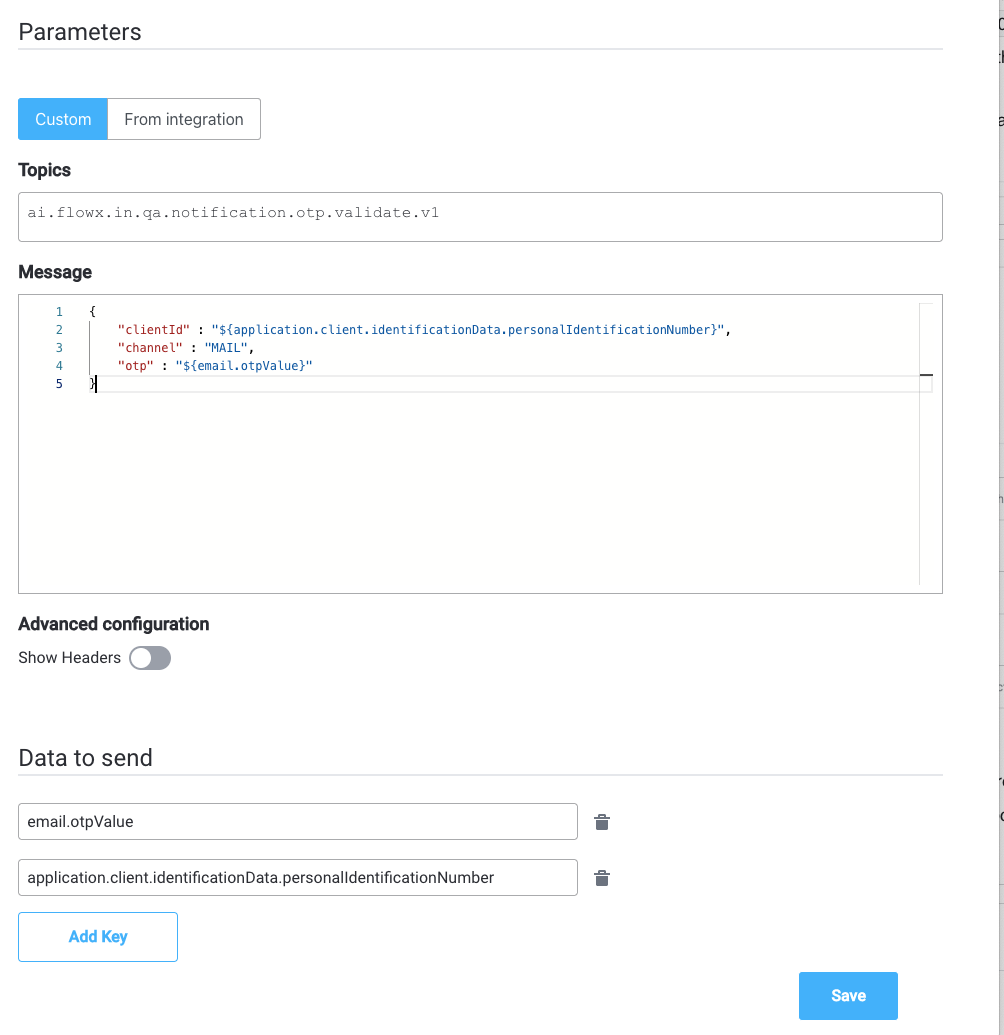Click the Save button

click(x=848, y=995)
